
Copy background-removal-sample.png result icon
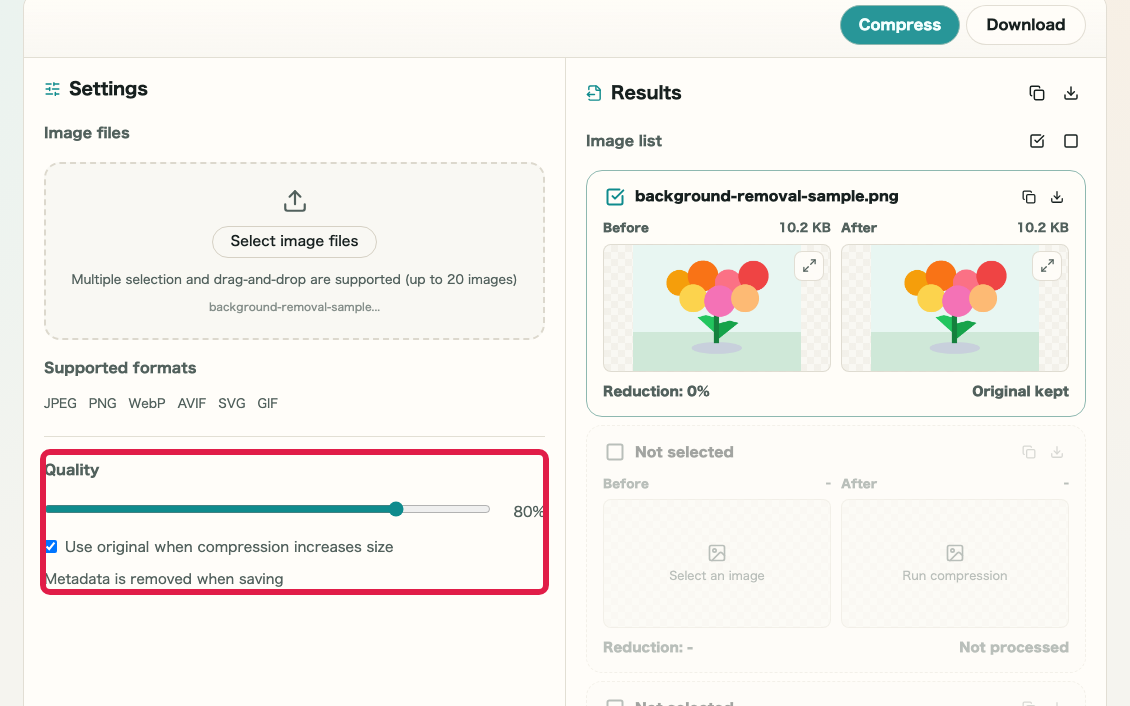1028,197
